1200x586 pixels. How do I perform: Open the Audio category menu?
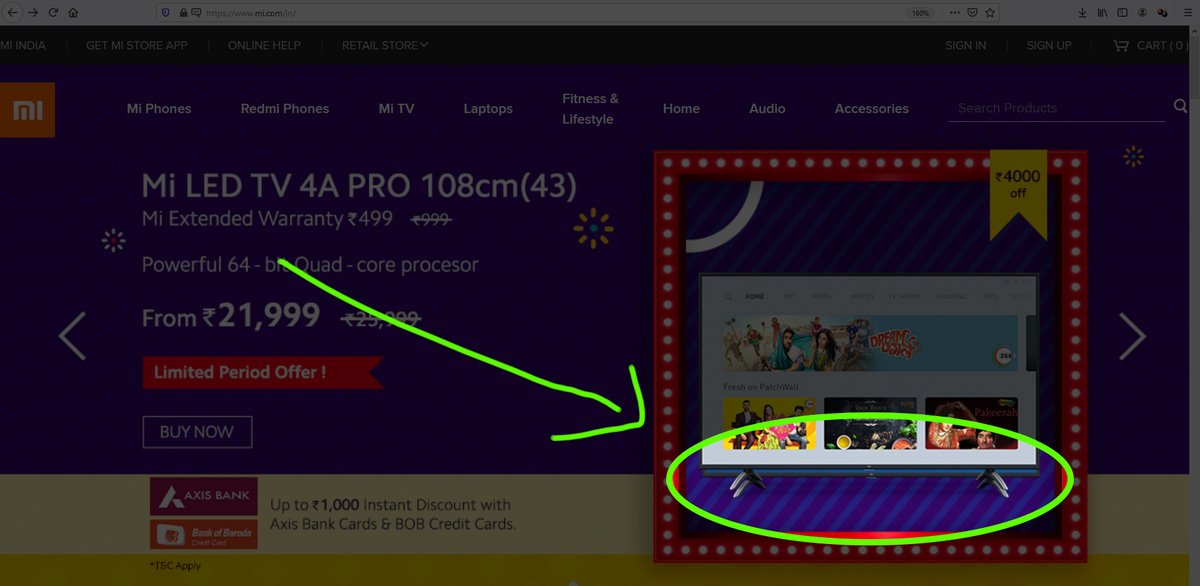coord(767,108)
